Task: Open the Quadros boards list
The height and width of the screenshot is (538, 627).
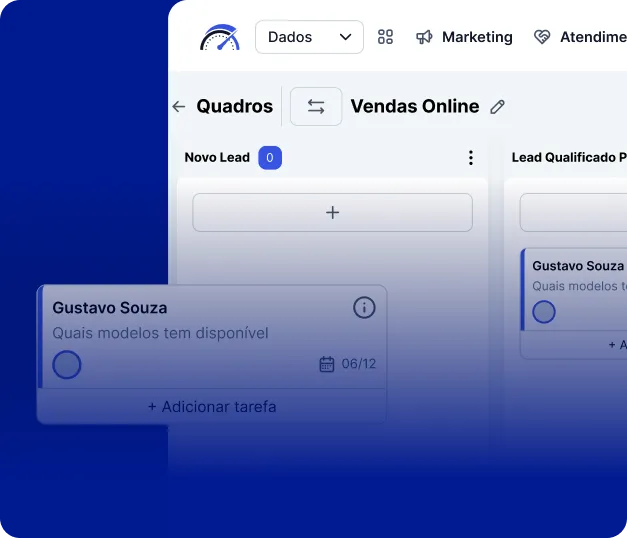Action: click(x=235, y=106)
